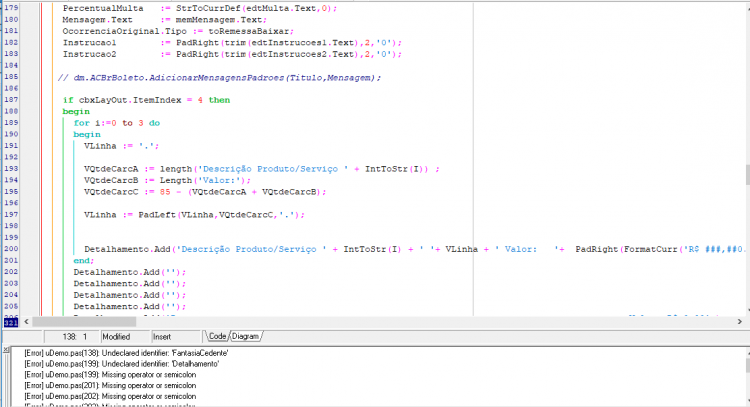Image resolution: width=750 pixels, height=407 pixels.
Task: Select the 'Detalhamento' undeclared identifier error
Action: pyautogui.click(x=121, y=364)
